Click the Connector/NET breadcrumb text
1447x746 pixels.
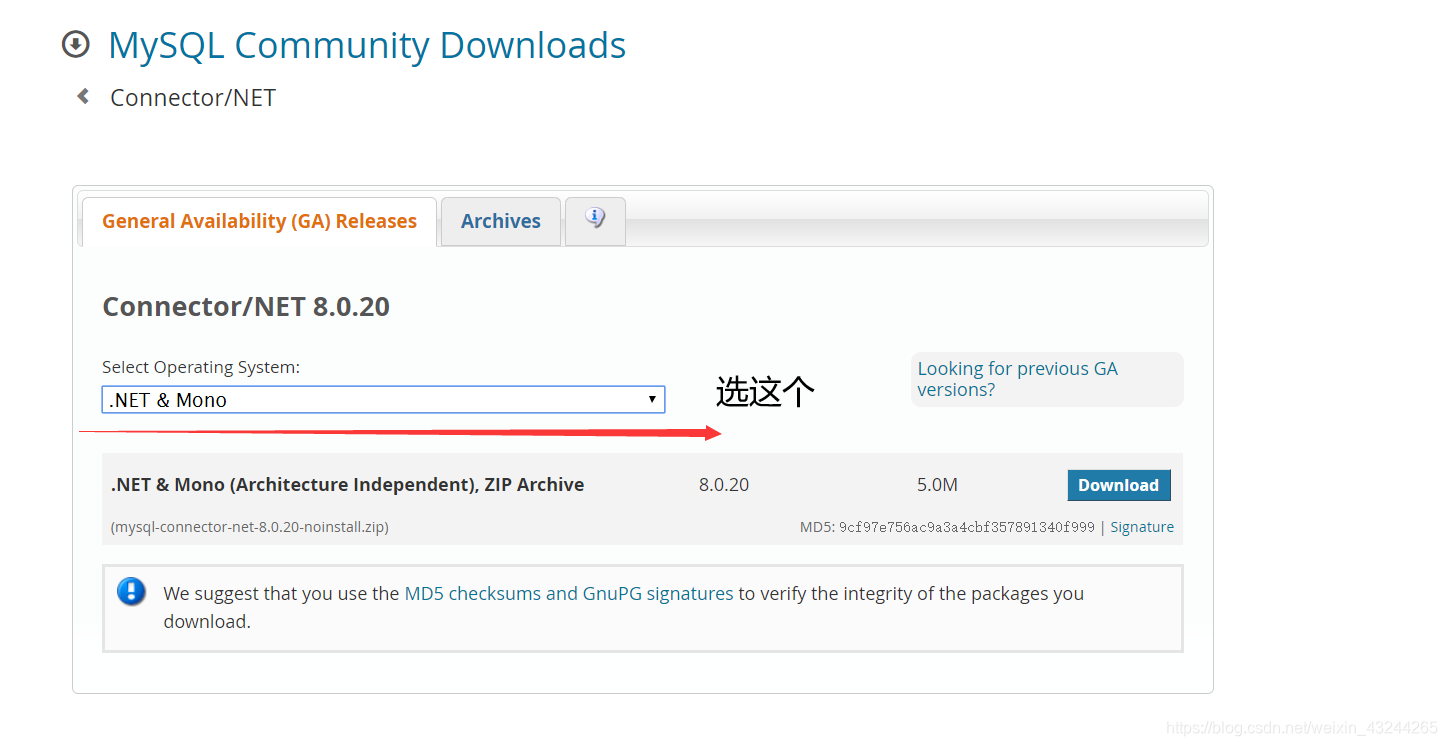coord(193,97)
